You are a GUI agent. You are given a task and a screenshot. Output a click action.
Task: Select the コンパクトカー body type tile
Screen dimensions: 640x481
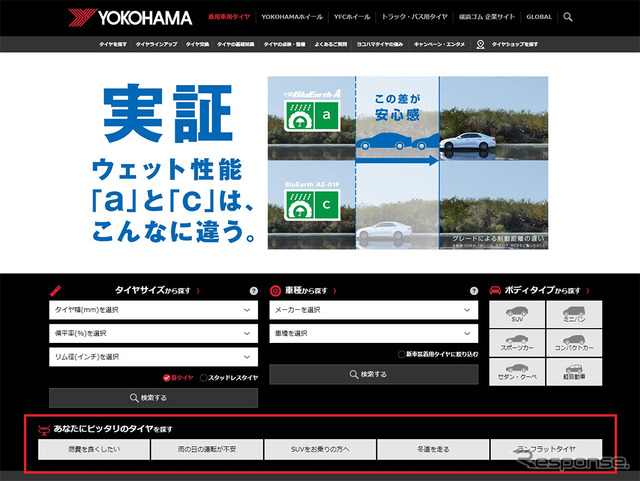574,342
